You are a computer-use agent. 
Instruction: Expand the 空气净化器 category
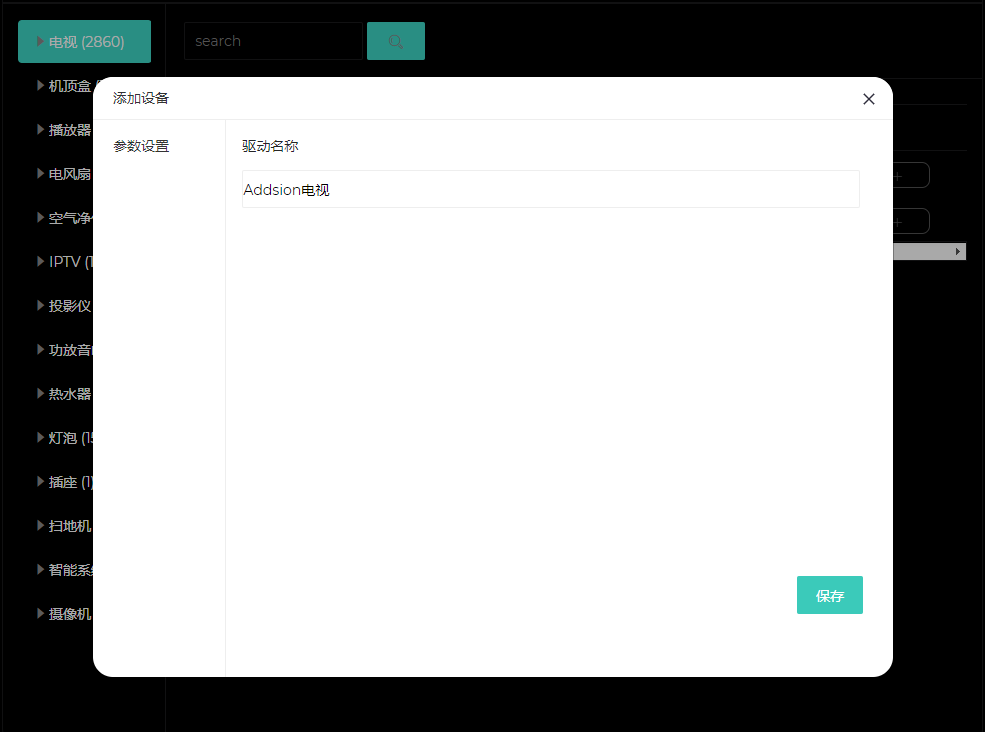click(65, 218)
